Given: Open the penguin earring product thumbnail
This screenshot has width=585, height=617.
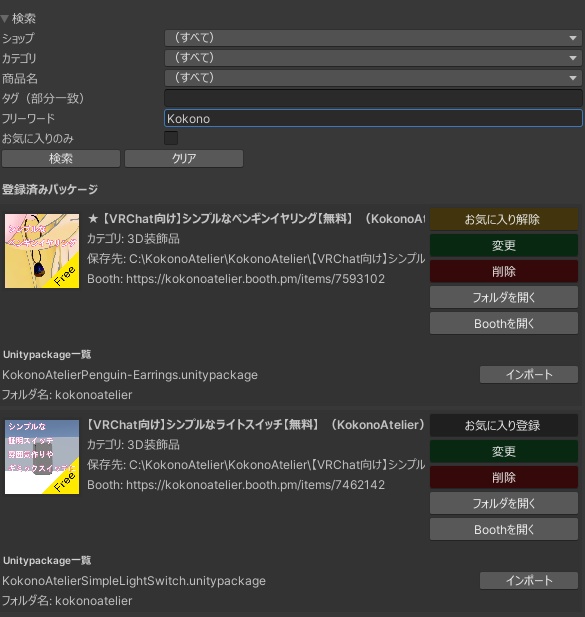Looking at the screenshot, I should pyautogui.click(x=42, y=251).
